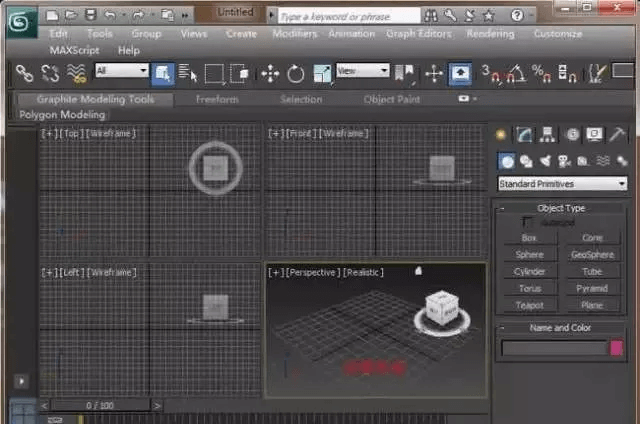Click the Bind to Space Warp icon

pos(76,73)
